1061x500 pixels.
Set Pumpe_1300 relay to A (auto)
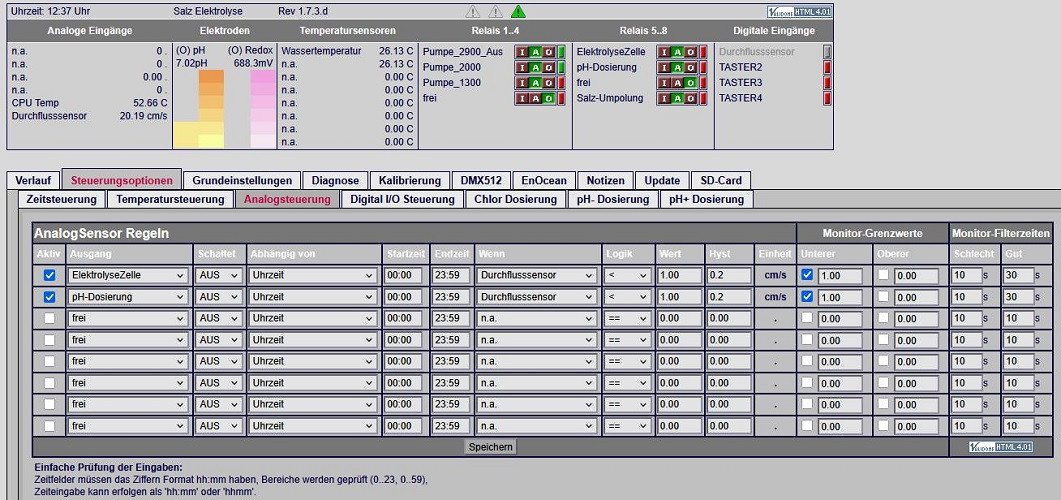[x=536, y=83]
